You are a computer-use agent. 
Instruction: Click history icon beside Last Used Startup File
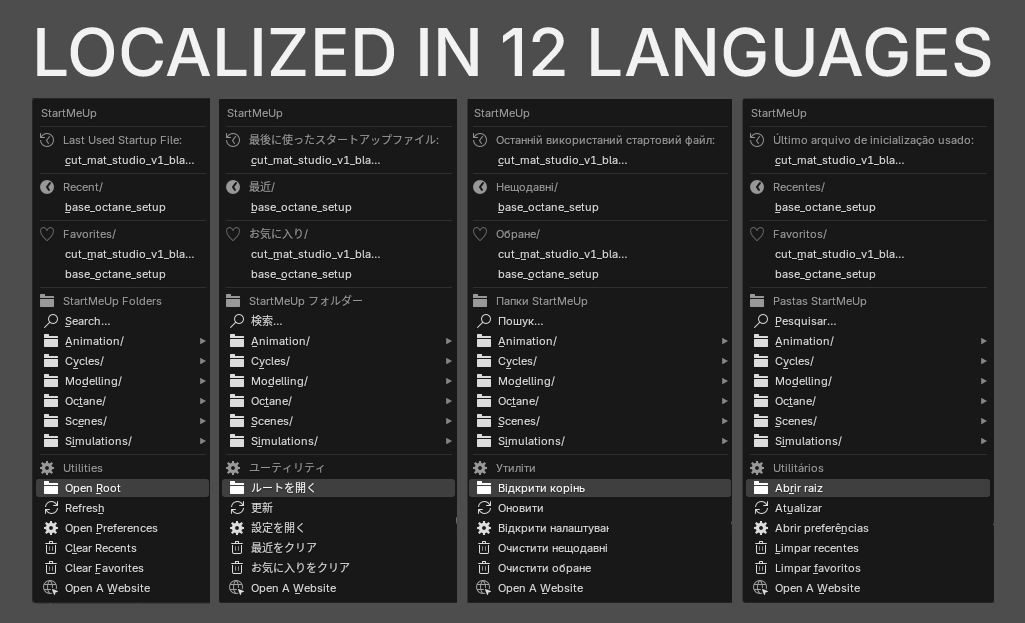pos(47,140)
